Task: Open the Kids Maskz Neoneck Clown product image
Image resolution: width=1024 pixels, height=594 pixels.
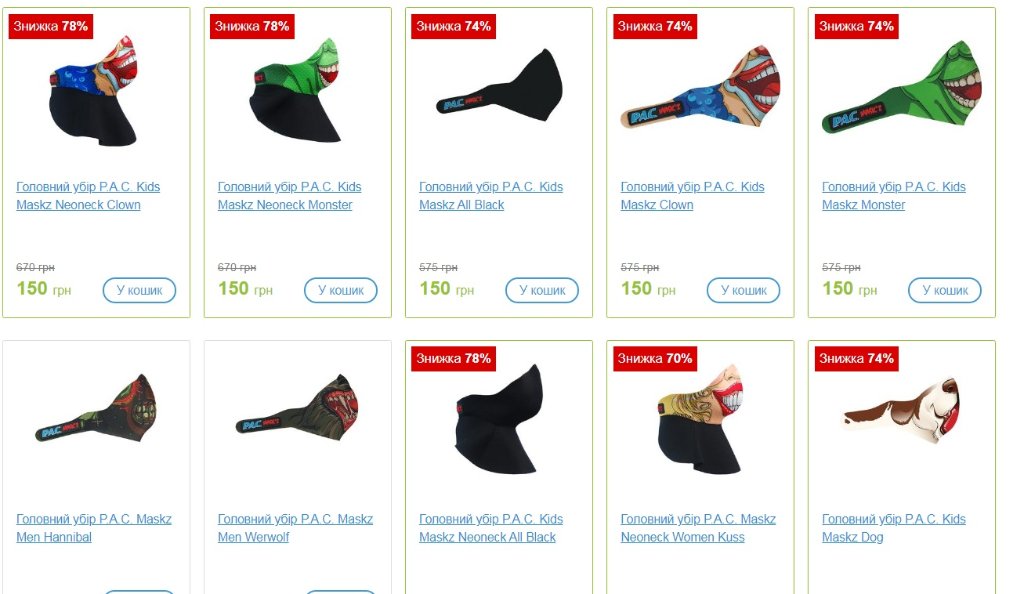Action: click(x=94, y=91)
